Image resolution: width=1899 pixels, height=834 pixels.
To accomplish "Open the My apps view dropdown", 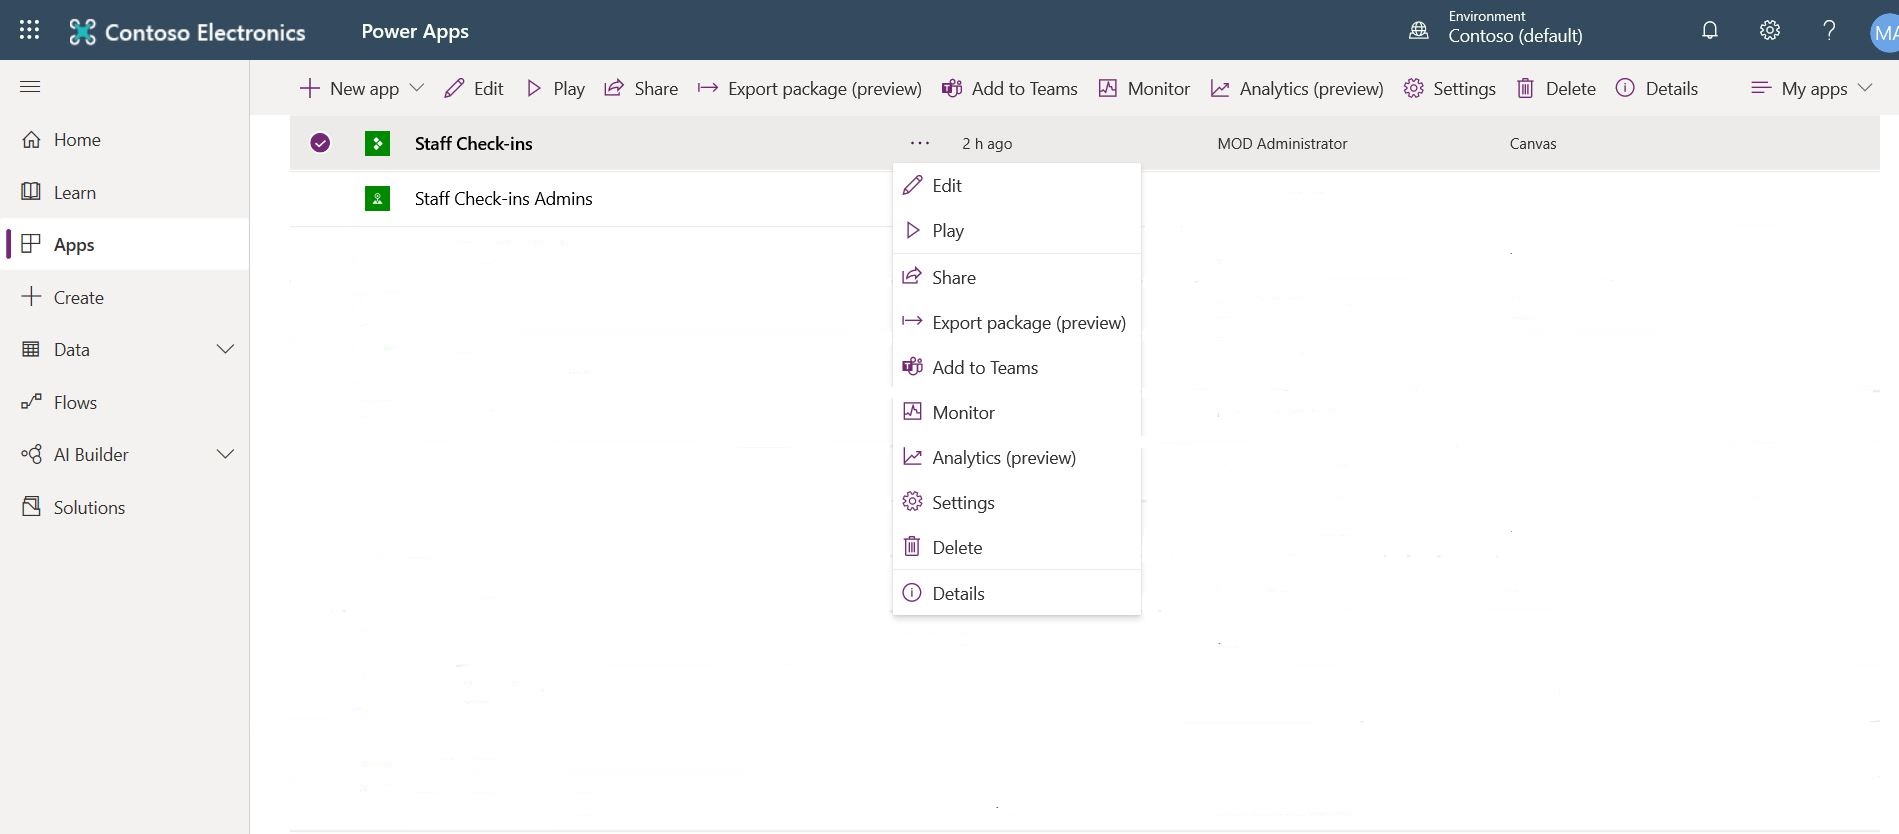I will (x=1812, y=88).
